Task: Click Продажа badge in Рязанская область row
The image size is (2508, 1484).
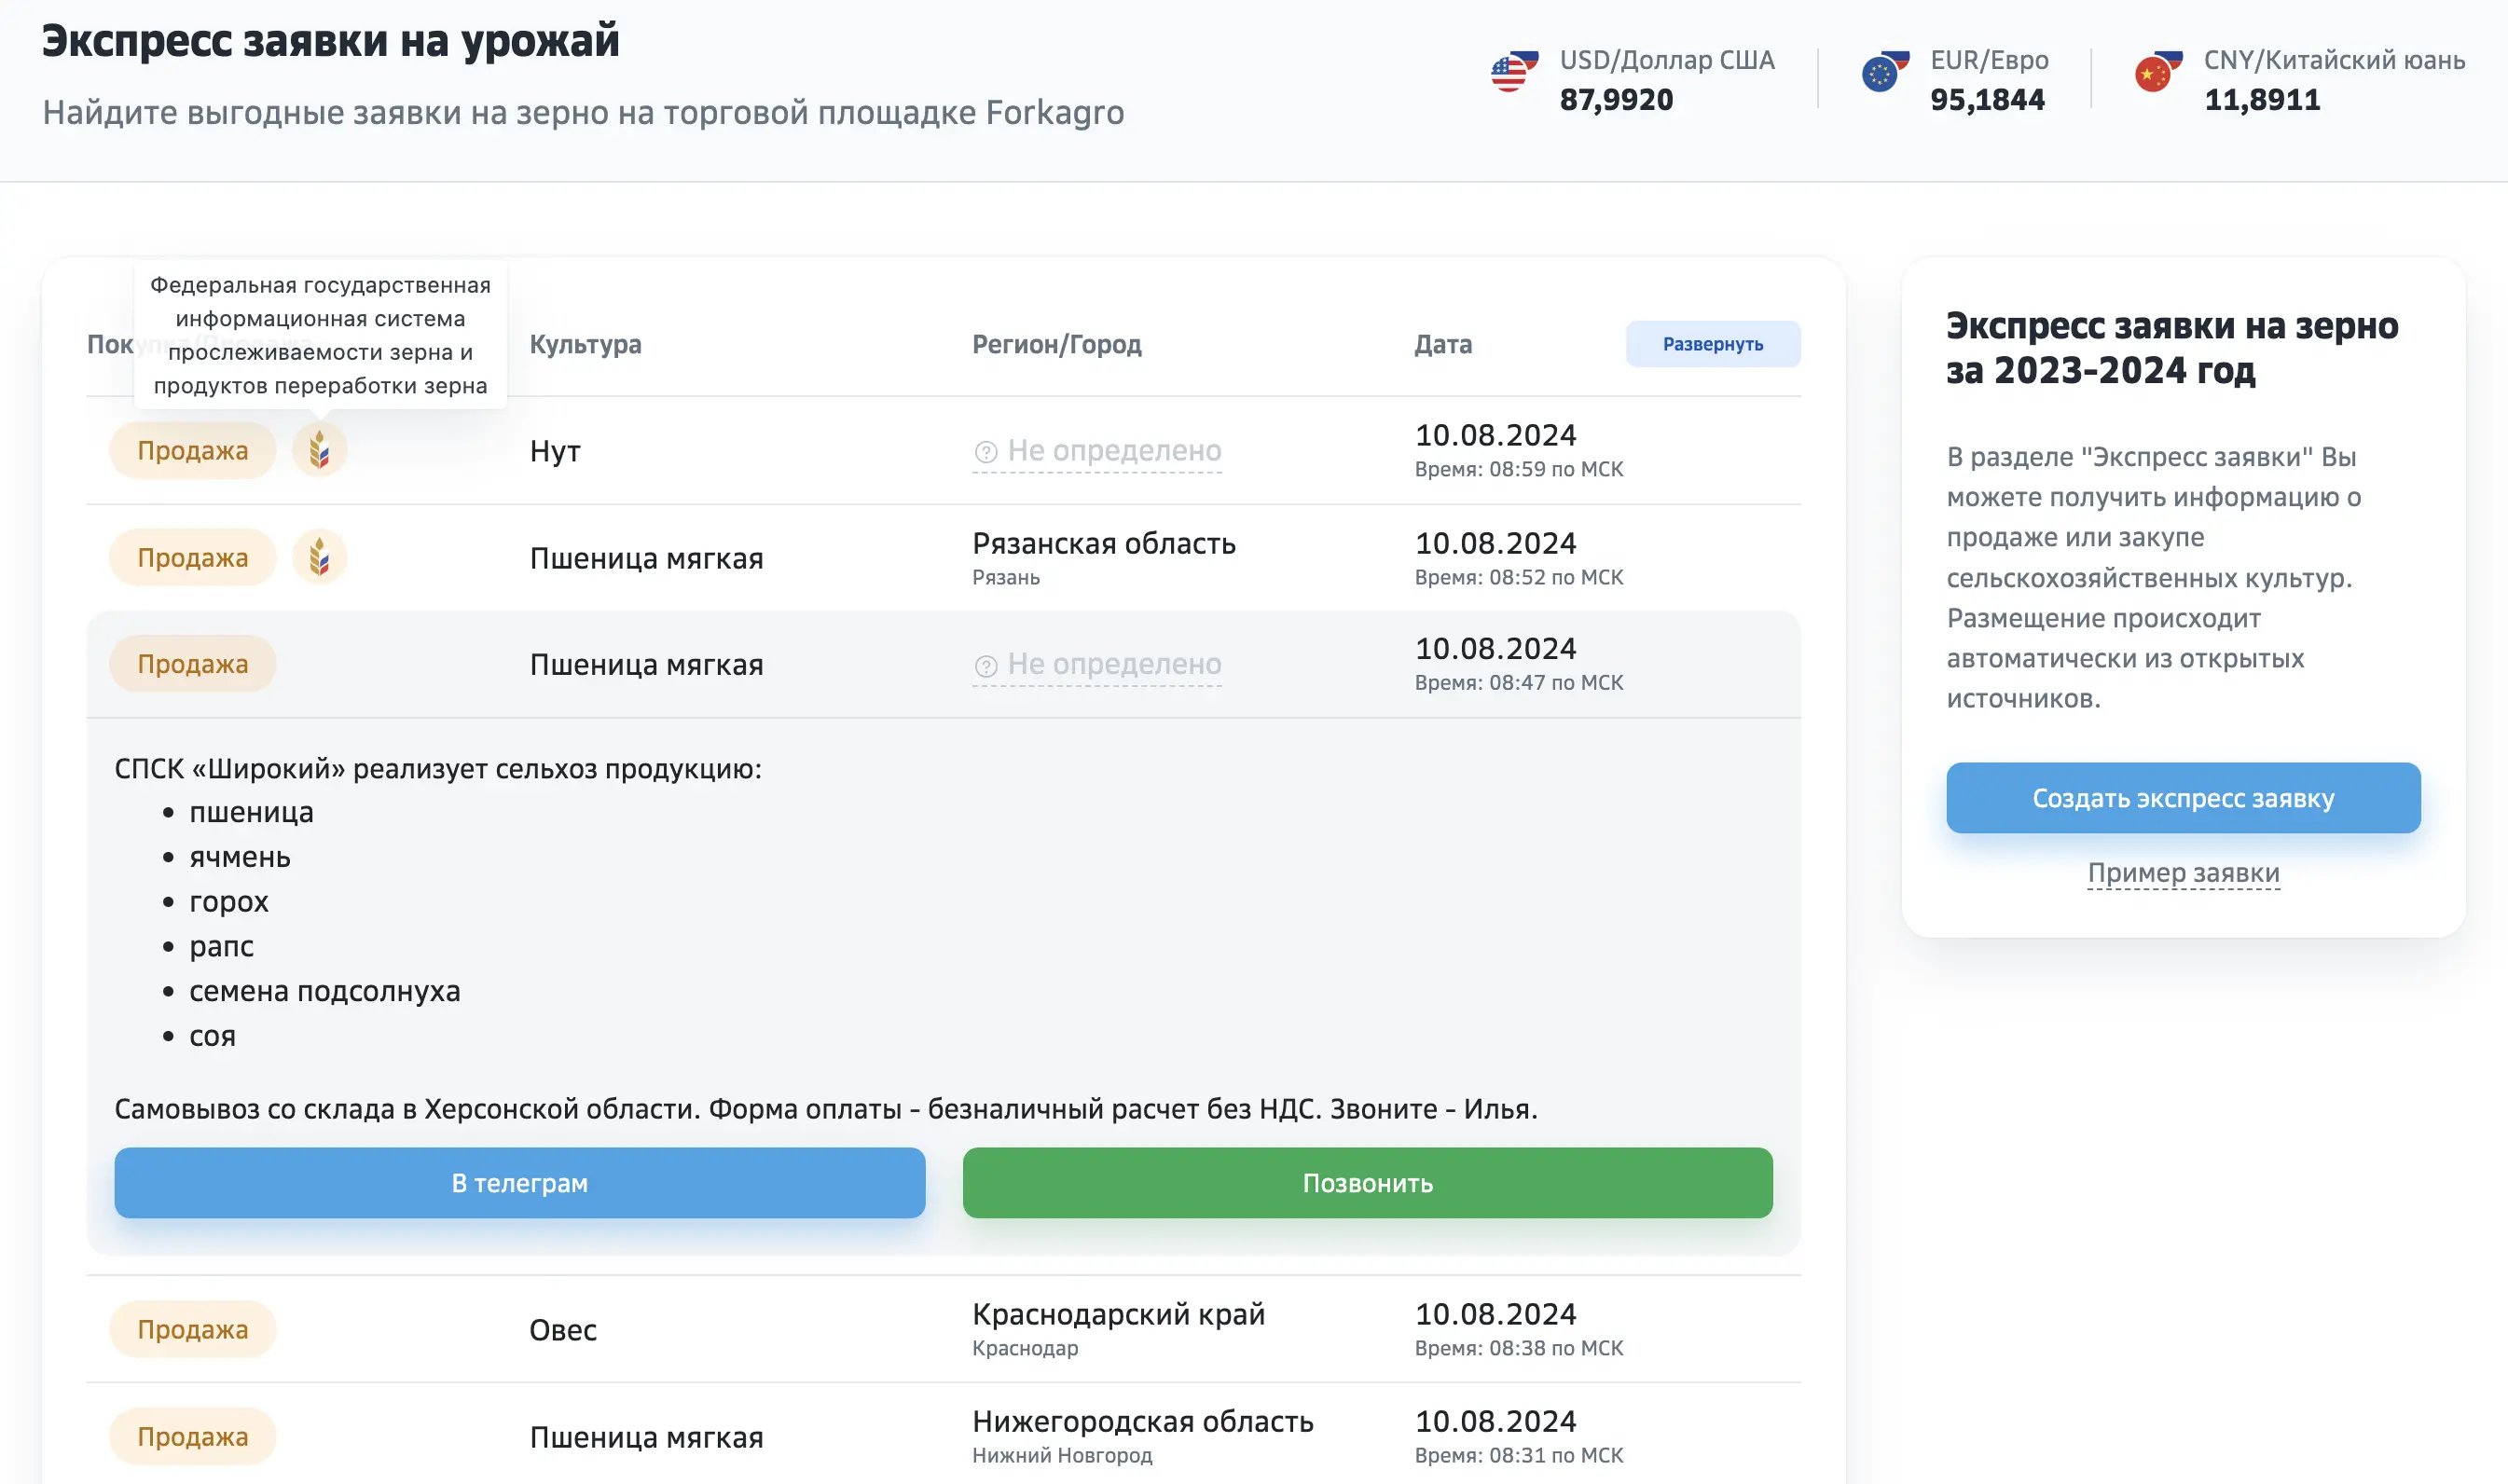Action: tap(192, 557)
